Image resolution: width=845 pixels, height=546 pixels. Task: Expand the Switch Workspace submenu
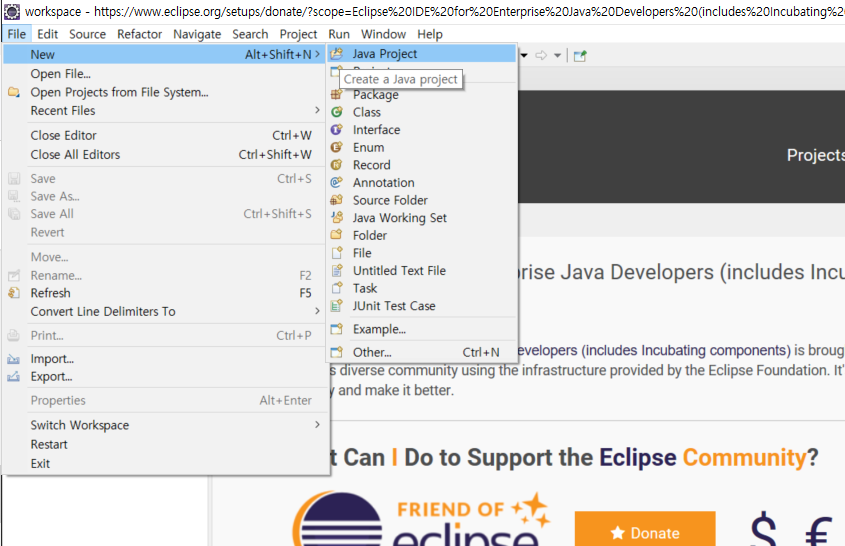tap(317, 425)
